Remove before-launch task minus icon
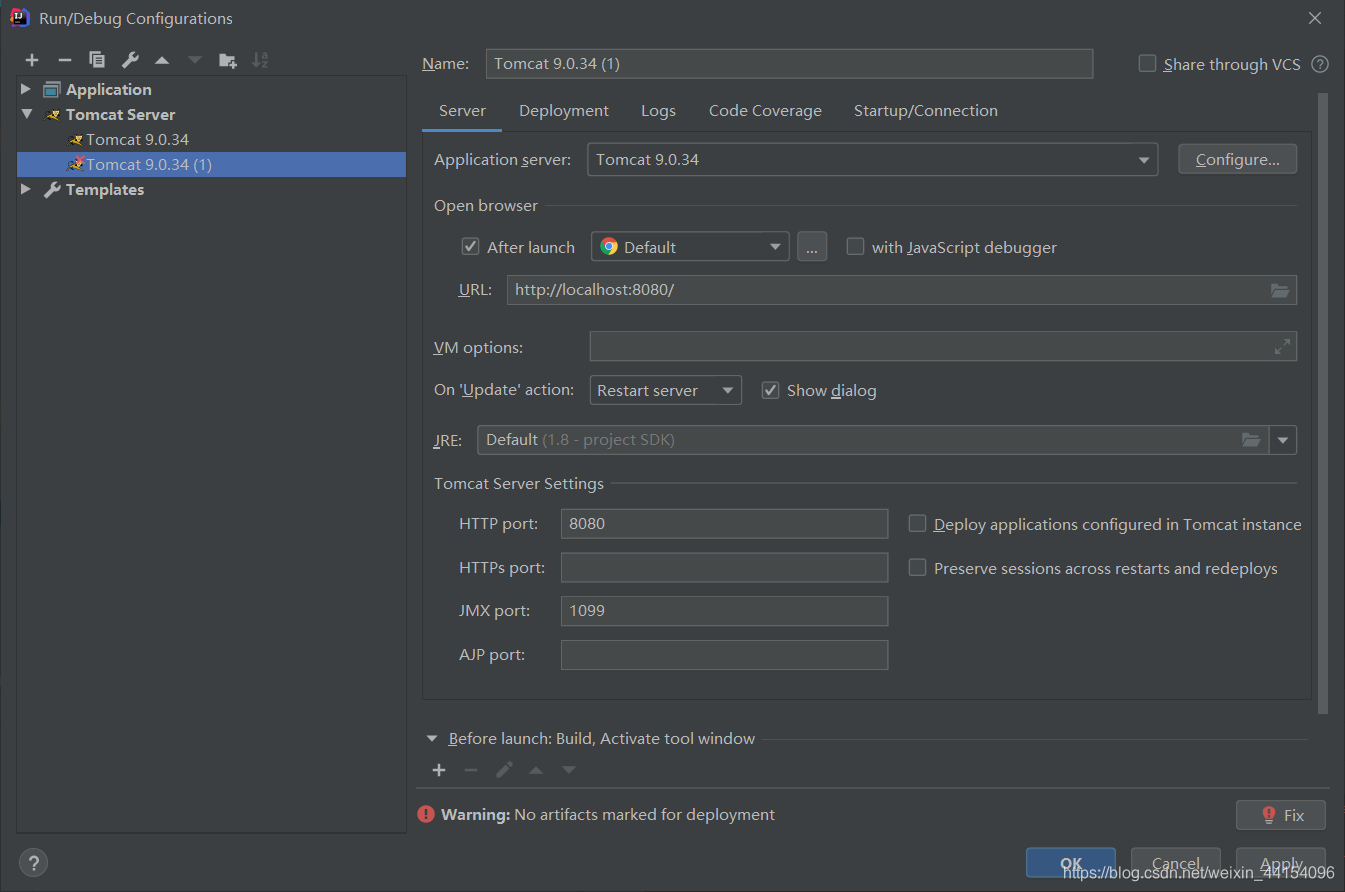The height and width of the screenshot is (892, 1345). pyautogui.click(x=471, y=770)
